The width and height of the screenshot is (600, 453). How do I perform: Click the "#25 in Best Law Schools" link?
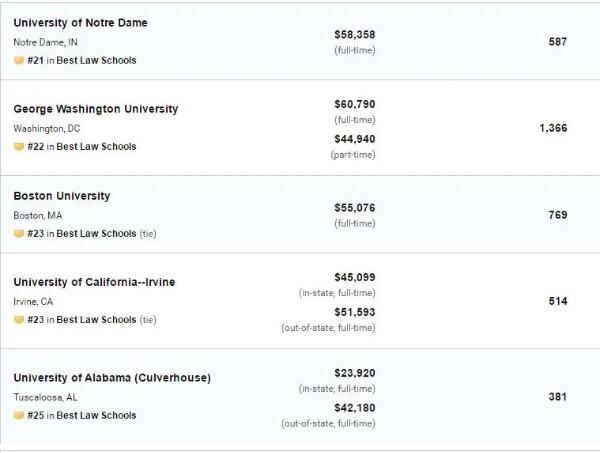[x=82, y=416]
